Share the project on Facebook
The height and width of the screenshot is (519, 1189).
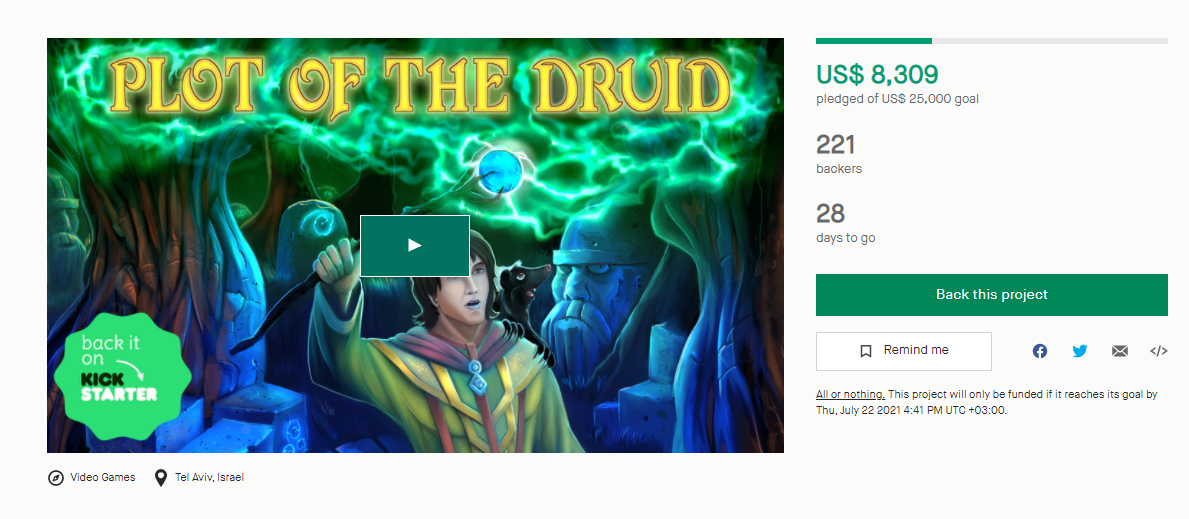(1040, 351)
